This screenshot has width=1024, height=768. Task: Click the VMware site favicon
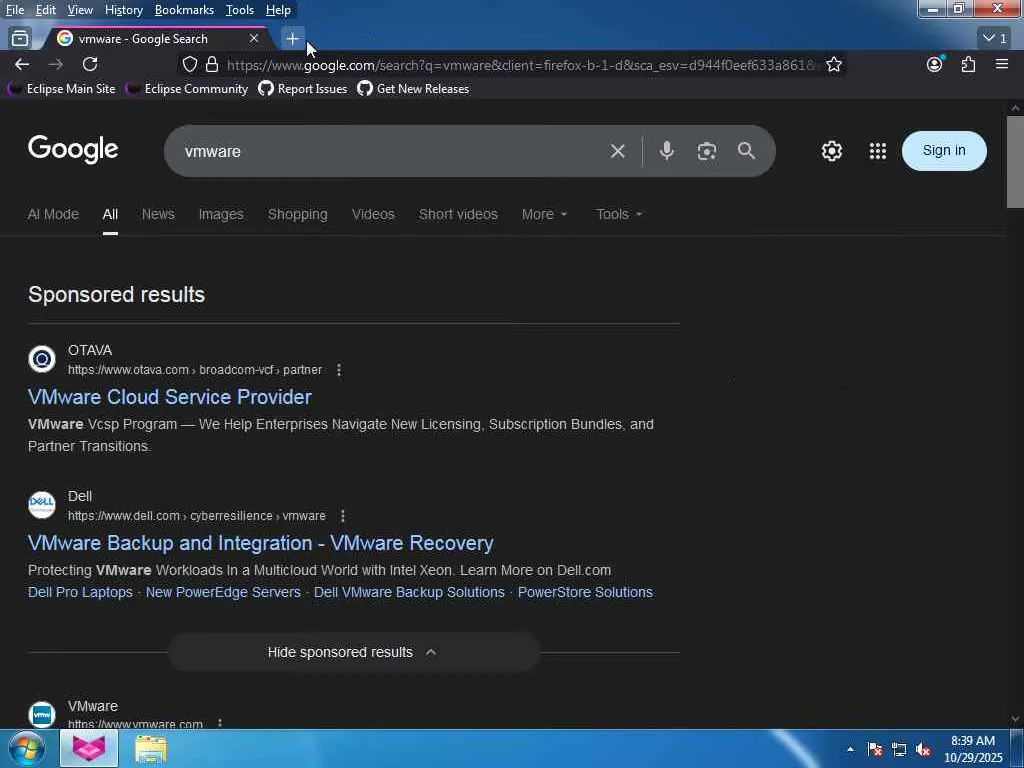pyautogui.click(x=42, y=714)
